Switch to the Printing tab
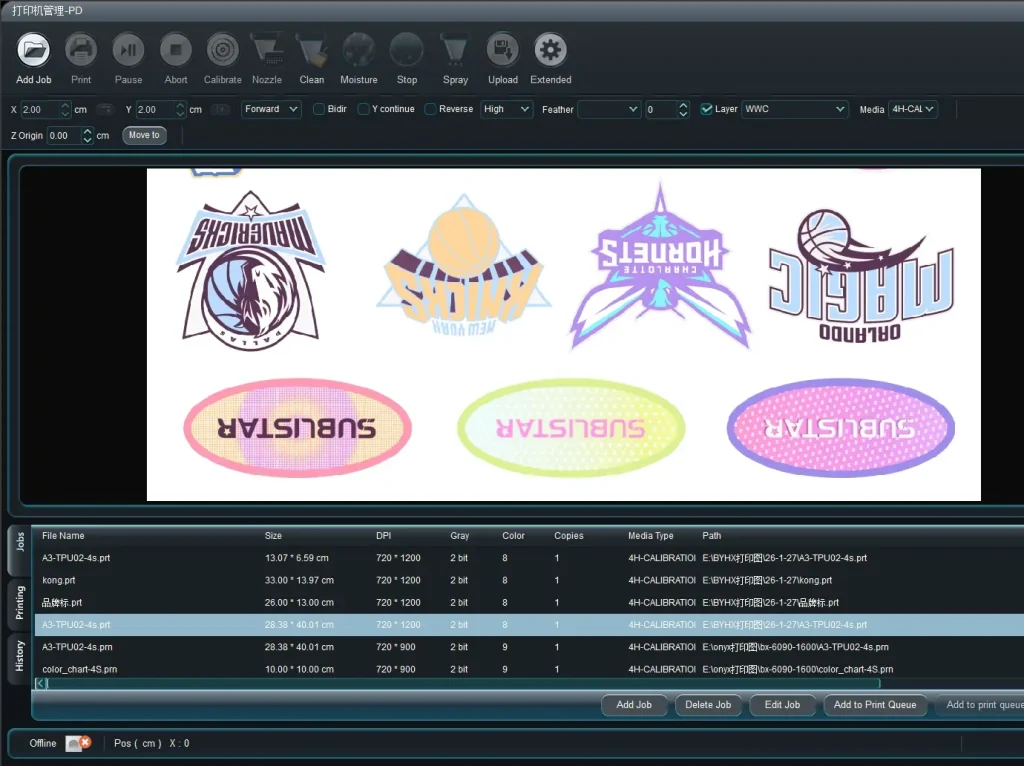Viewport: 1024px width, 766px height. point(20,603)
